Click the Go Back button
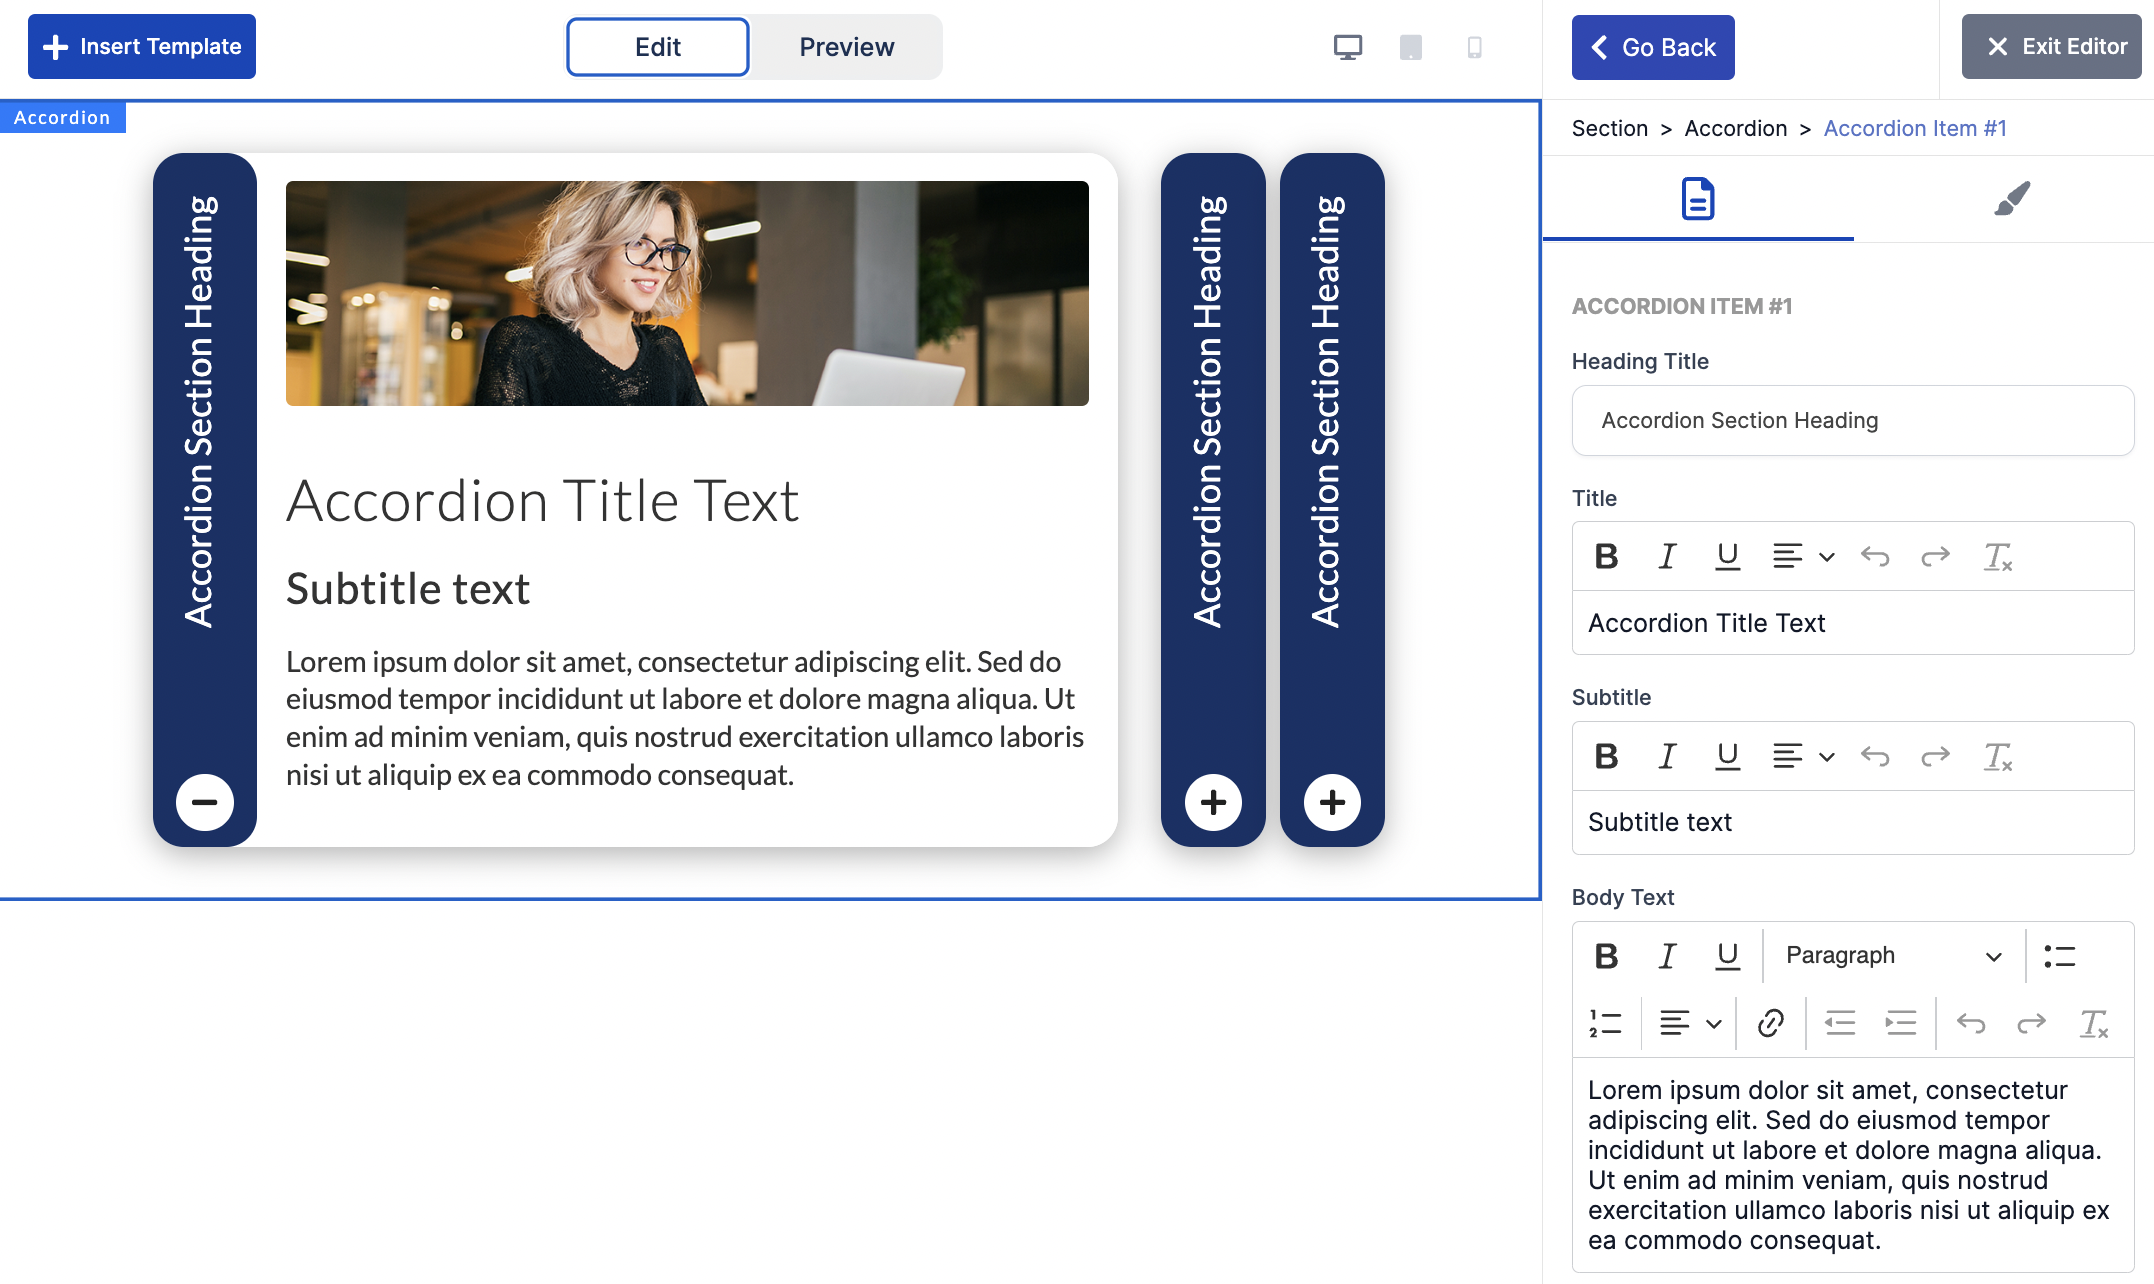This screenshot has height=1284, width=2154. [1652, 47]
